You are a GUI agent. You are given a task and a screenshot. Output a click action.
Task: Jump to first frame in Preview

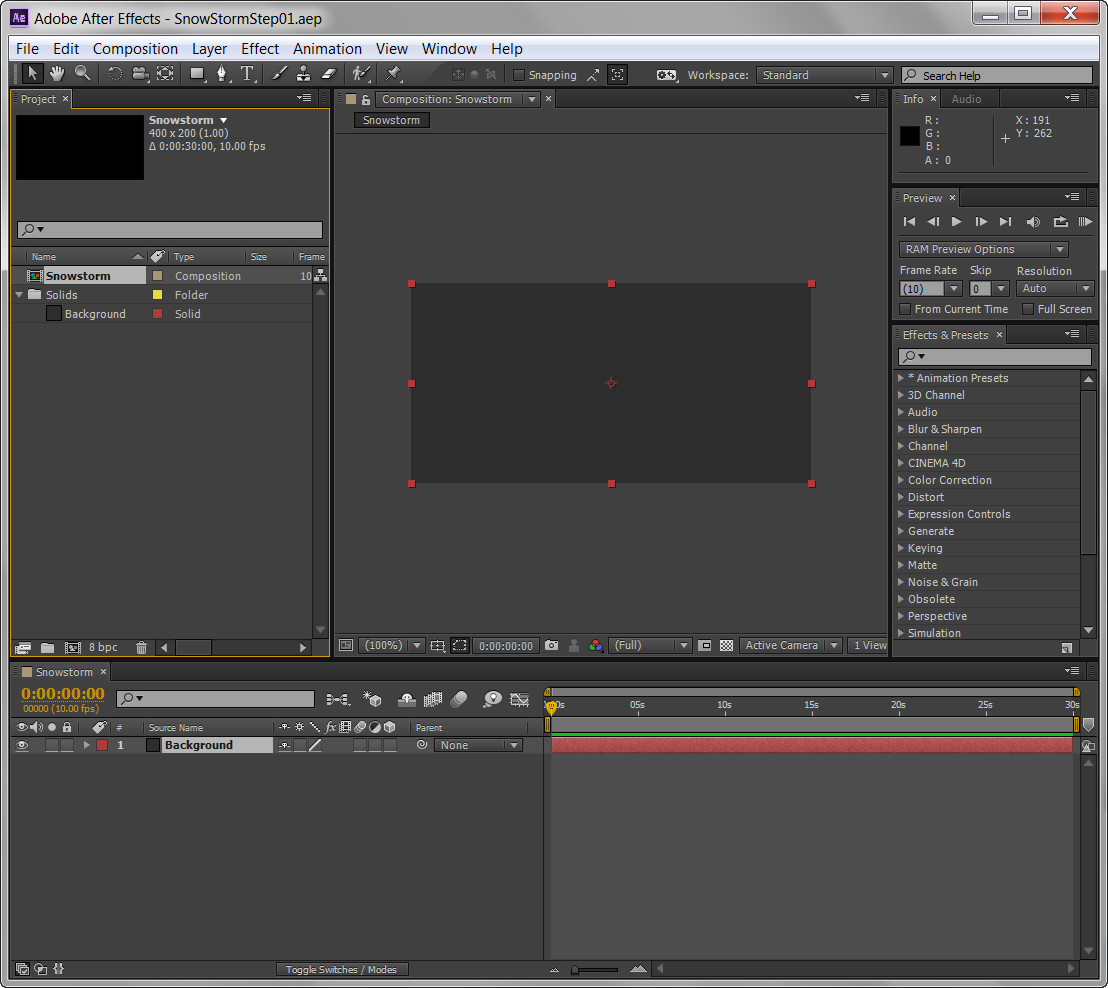[909, 222]
